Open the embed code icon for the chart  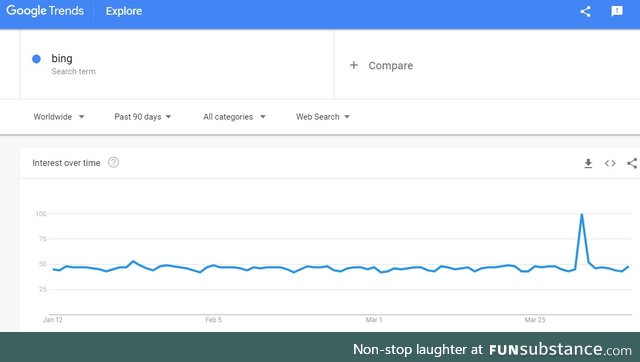coord(610,163)
